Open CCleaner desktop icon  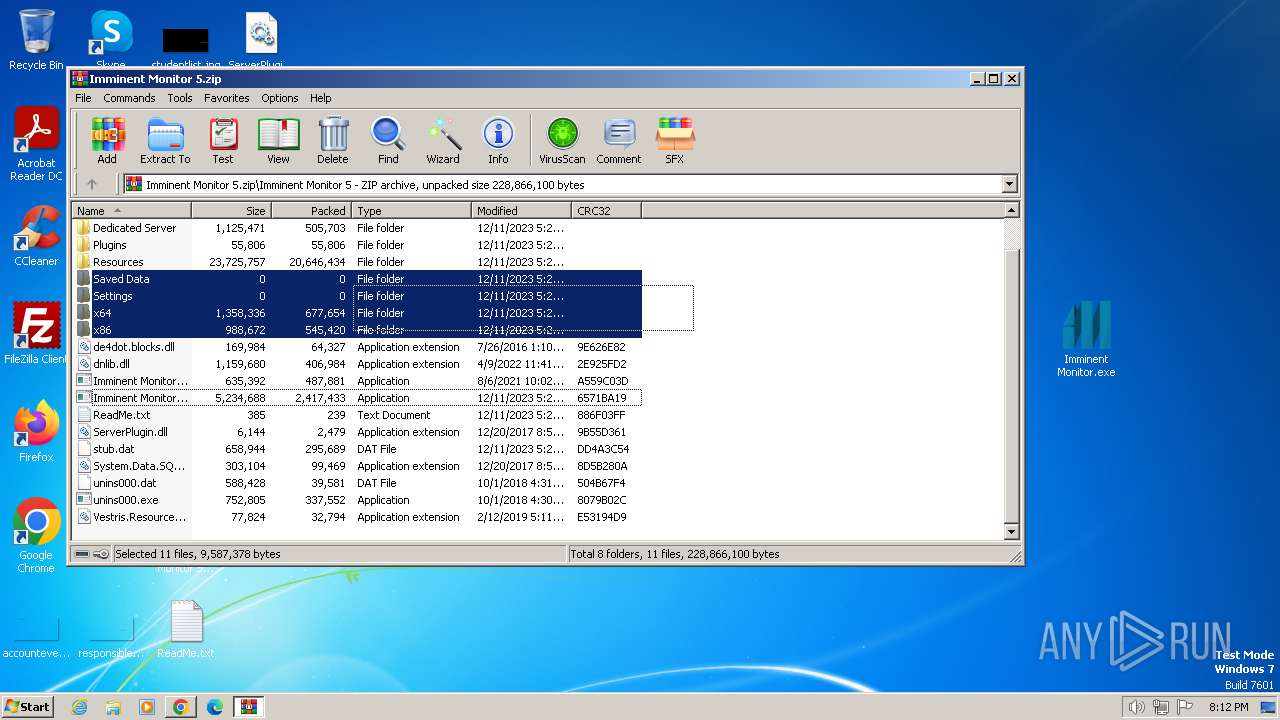pyautogui.click(x=36, y=236)
